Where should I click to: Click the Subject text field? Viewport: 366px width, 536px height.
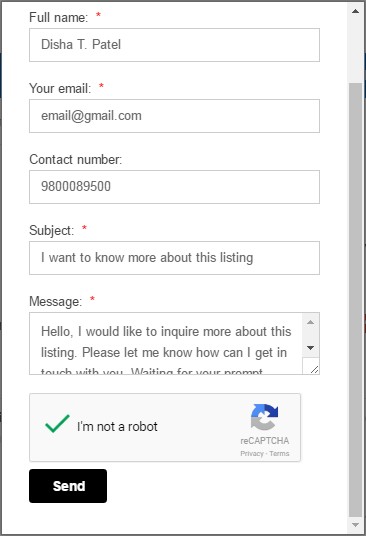click(174, 258)
